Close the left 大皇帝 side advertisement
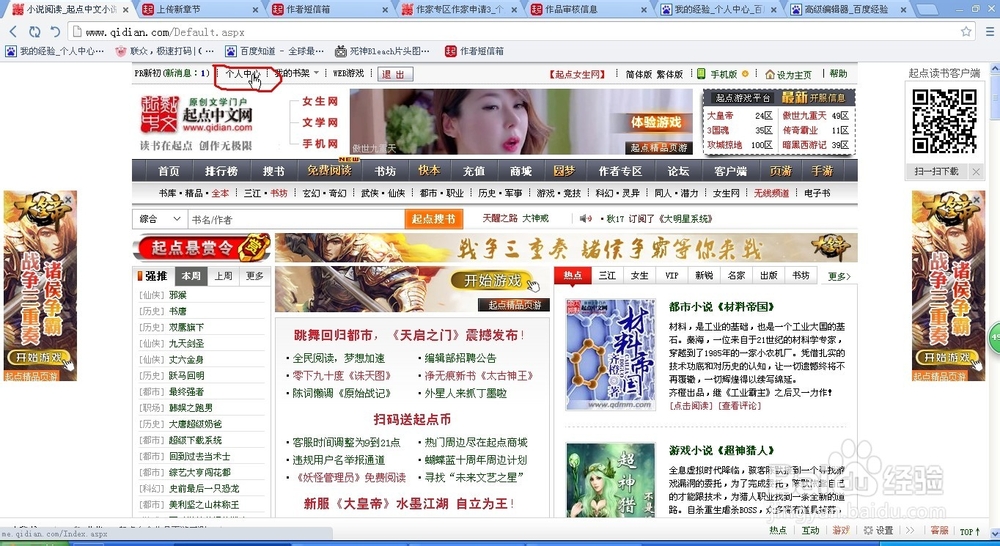 68,199
